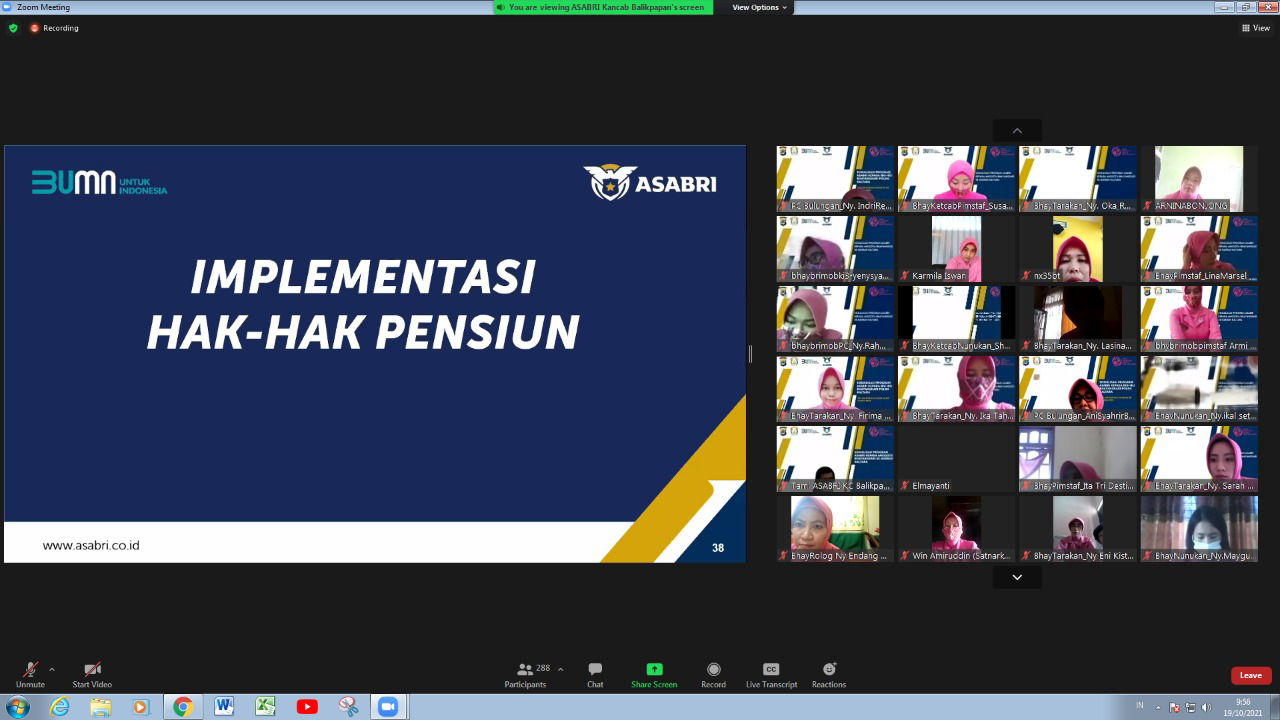Select bhaybrimobPC_Ny.Rah video tile
Image resolution: width=1280 pixels, height=720 pixels.
[835, 319]
